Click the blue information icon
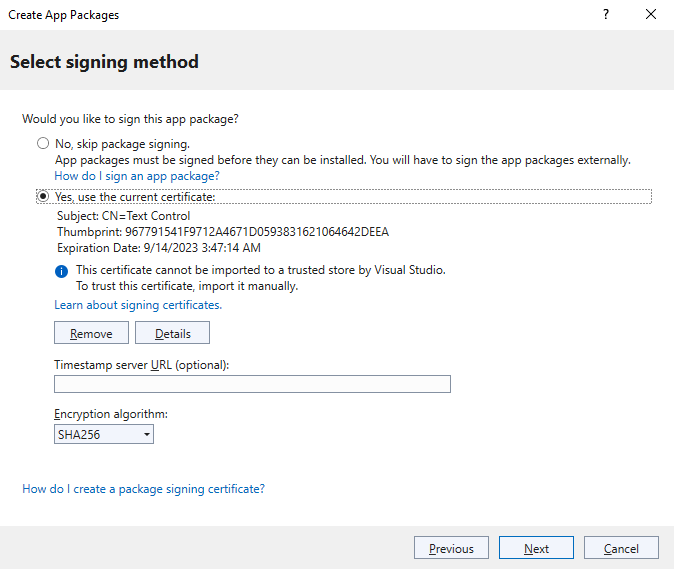The height and width of the screenshot is (569, 674). pos(61,272)
